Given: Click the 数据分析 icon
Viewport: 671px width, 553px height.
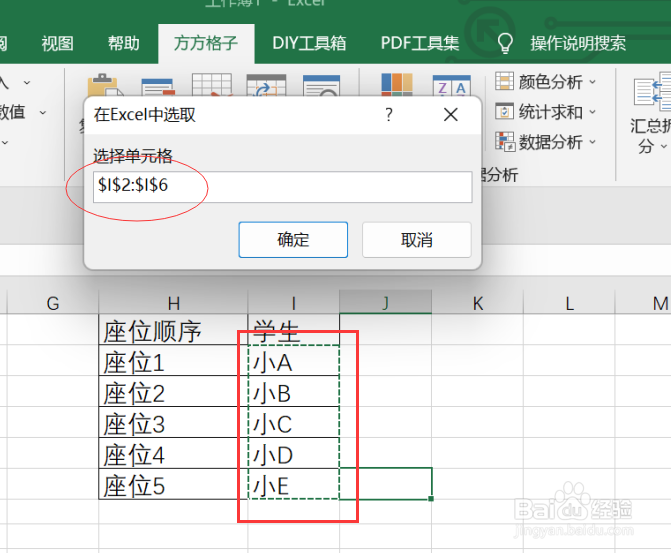Looking at the screenshot, I should pos(505,141).
